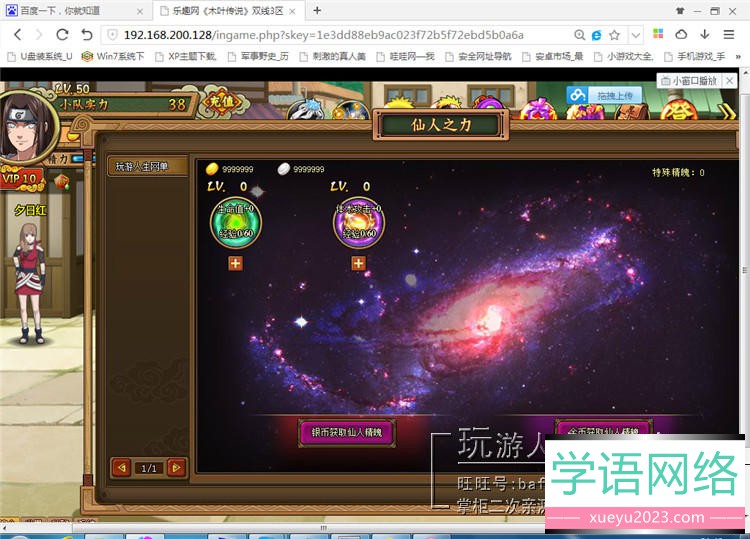This screenshot has height=539, width=750.
Task: Click the green 生命值 orb
Action: pos(235,221)
